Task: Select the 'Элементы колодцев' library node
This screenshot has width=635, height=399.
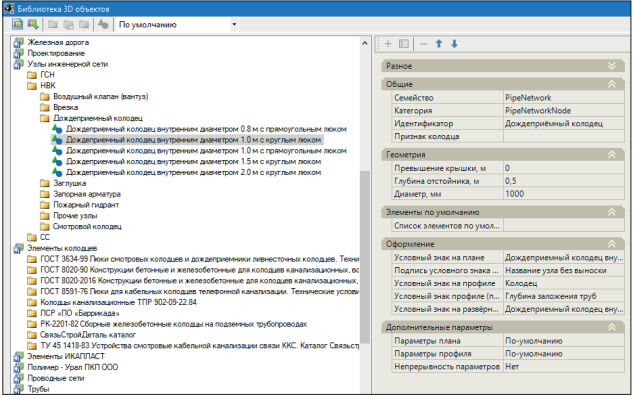Action: (x=62, y=248)
